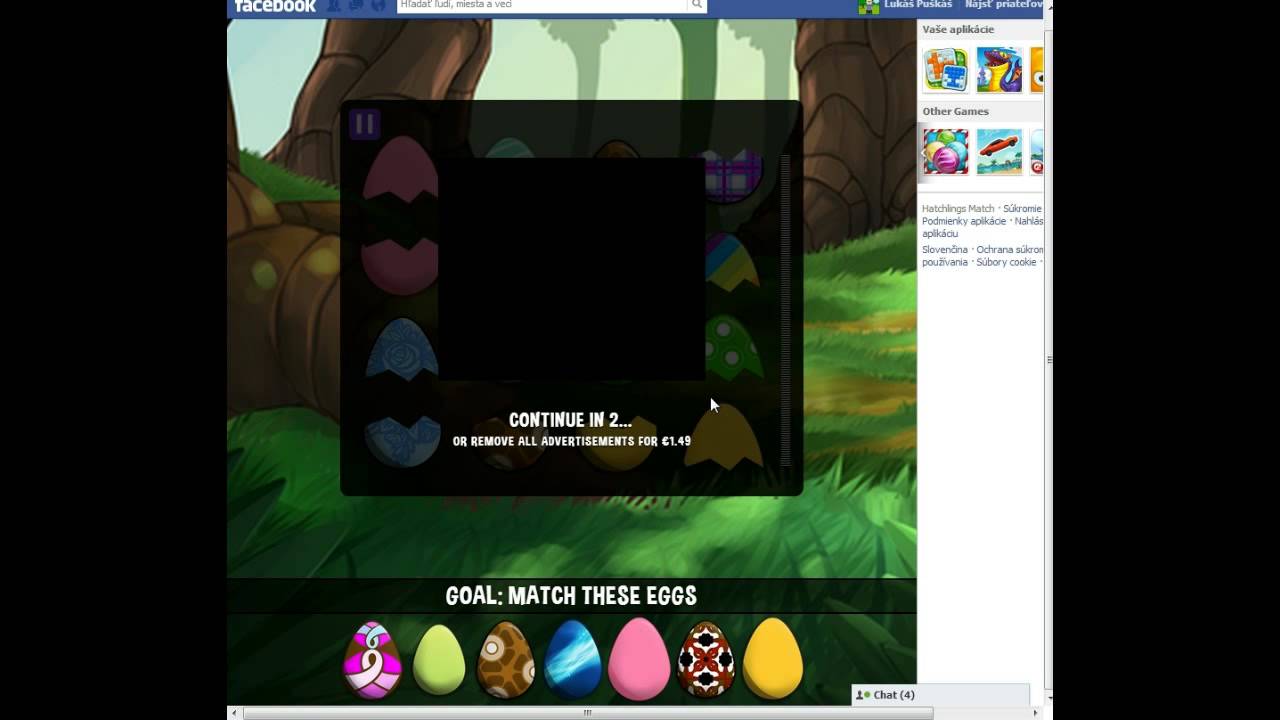The width and height of the screenshot is (1280, 720).
Task: Select the yellow goal egg
Action: click(773, 658)
